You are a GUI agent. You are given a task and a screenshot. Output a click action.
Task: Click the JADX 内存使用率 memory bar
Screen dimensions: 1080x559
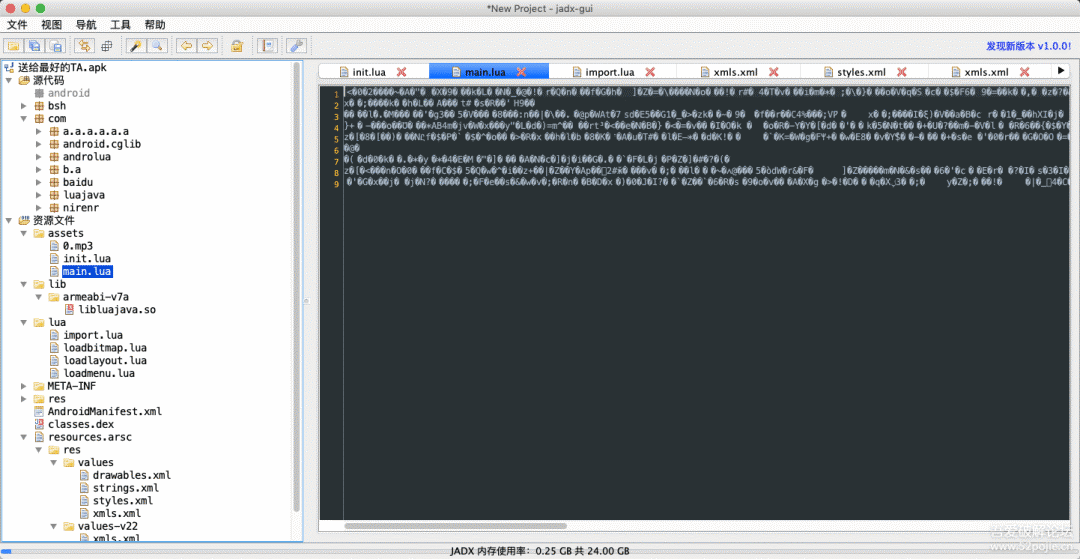(540, 551)
